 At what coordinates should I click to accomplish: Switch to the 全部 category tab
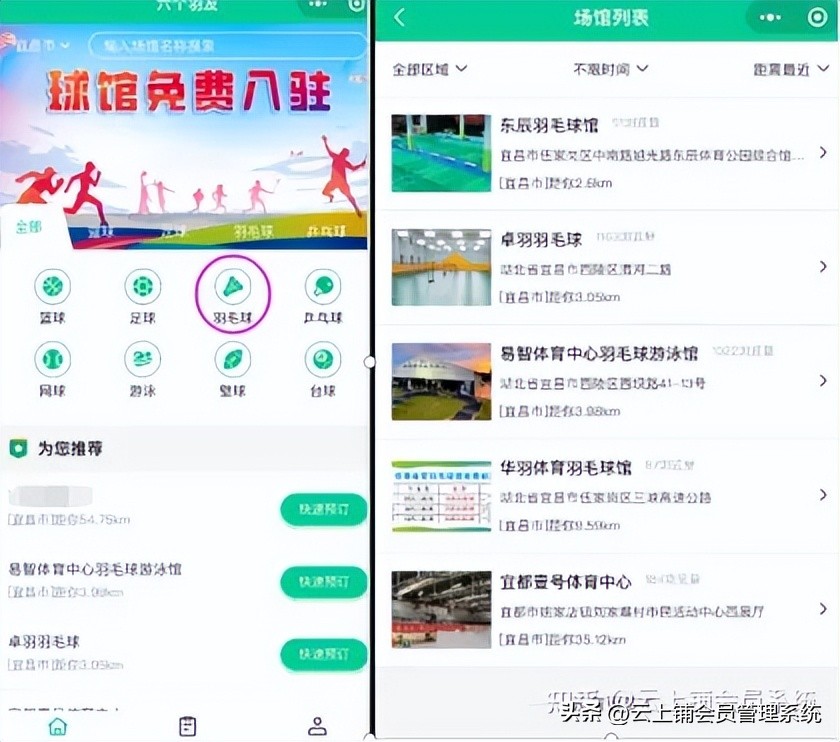(x=28, y=228)
